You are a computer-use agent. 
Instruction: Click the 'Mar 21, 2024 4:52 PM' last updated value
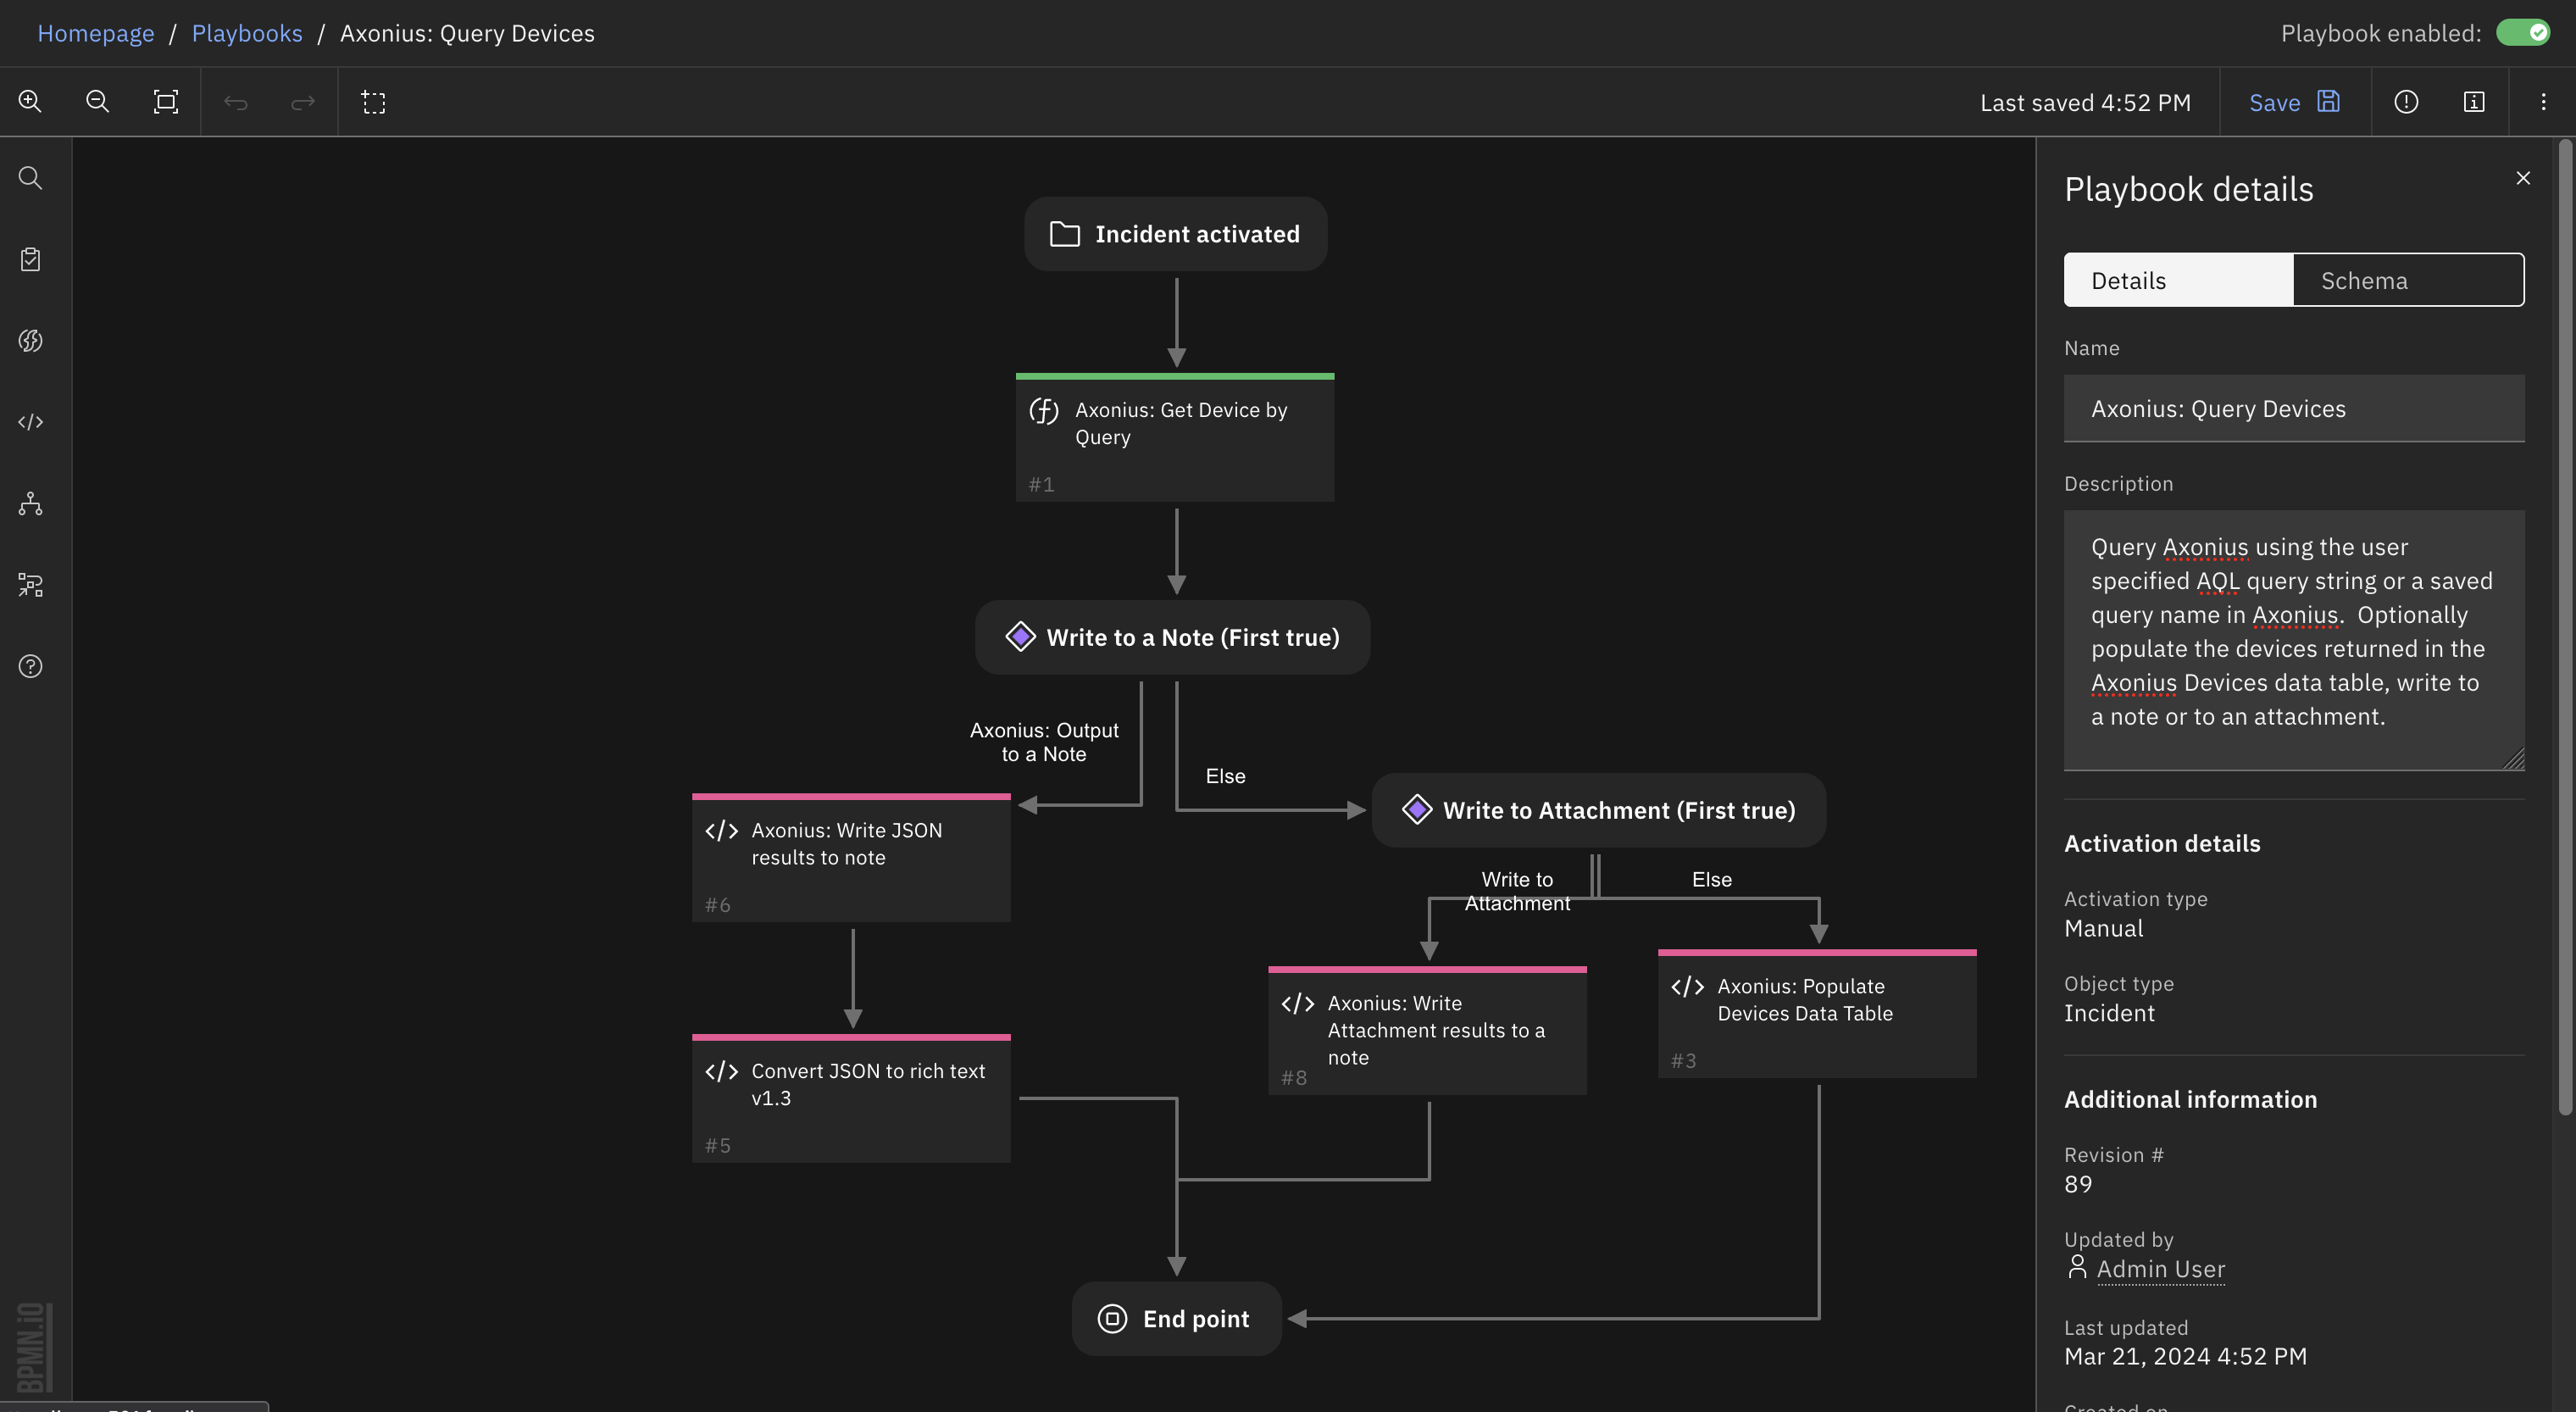[2185, 1356]
